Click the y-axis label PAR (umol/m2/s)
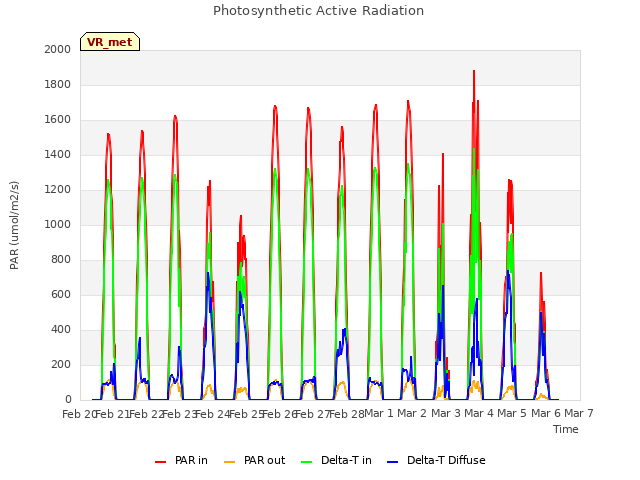 click(14, 225)
